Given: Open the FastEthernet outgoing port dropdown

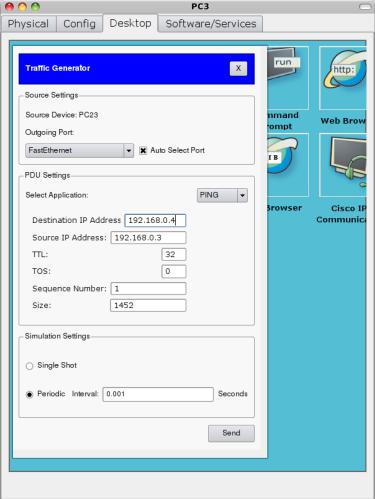Looking at the screenshot, I should (79, 150).
